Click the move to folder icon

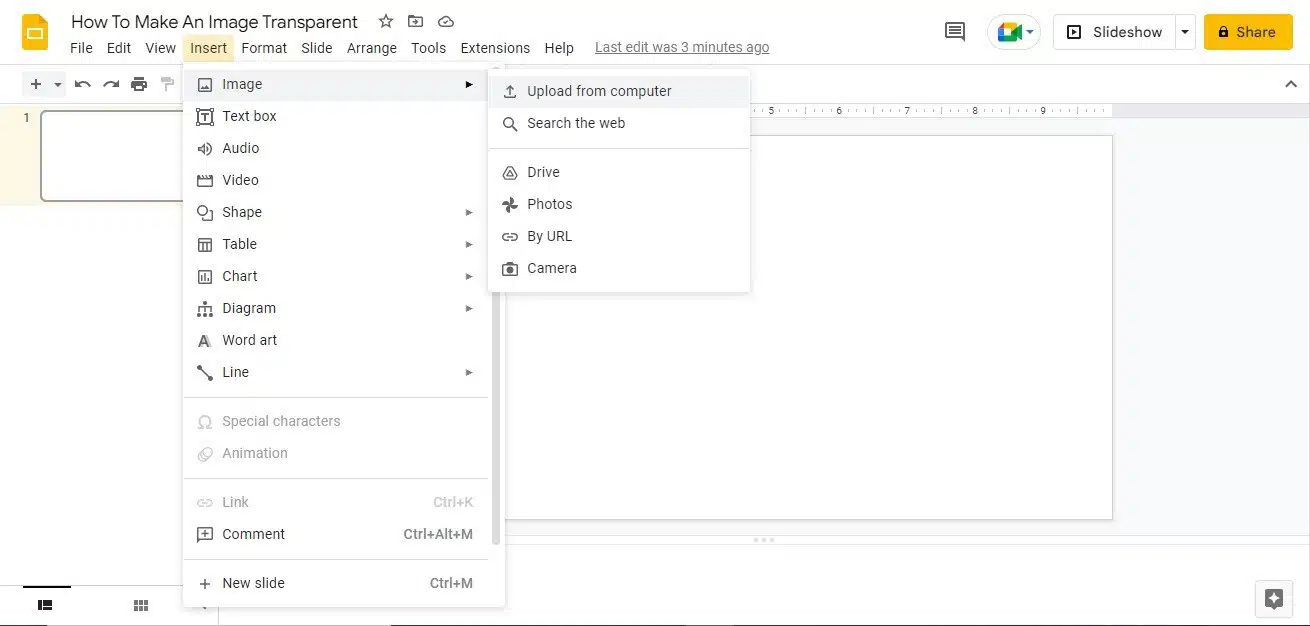pos(416,21)
